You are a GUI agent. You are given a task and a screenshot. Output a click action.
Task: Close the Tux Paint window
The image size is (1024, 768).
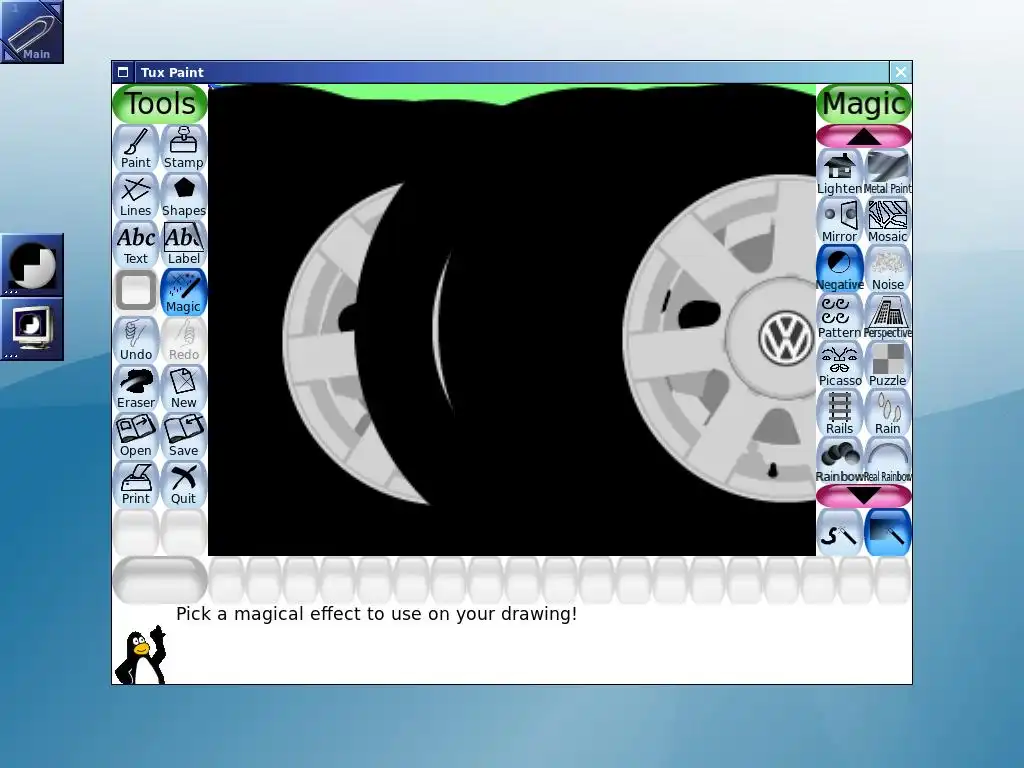[x=901, y=72]
